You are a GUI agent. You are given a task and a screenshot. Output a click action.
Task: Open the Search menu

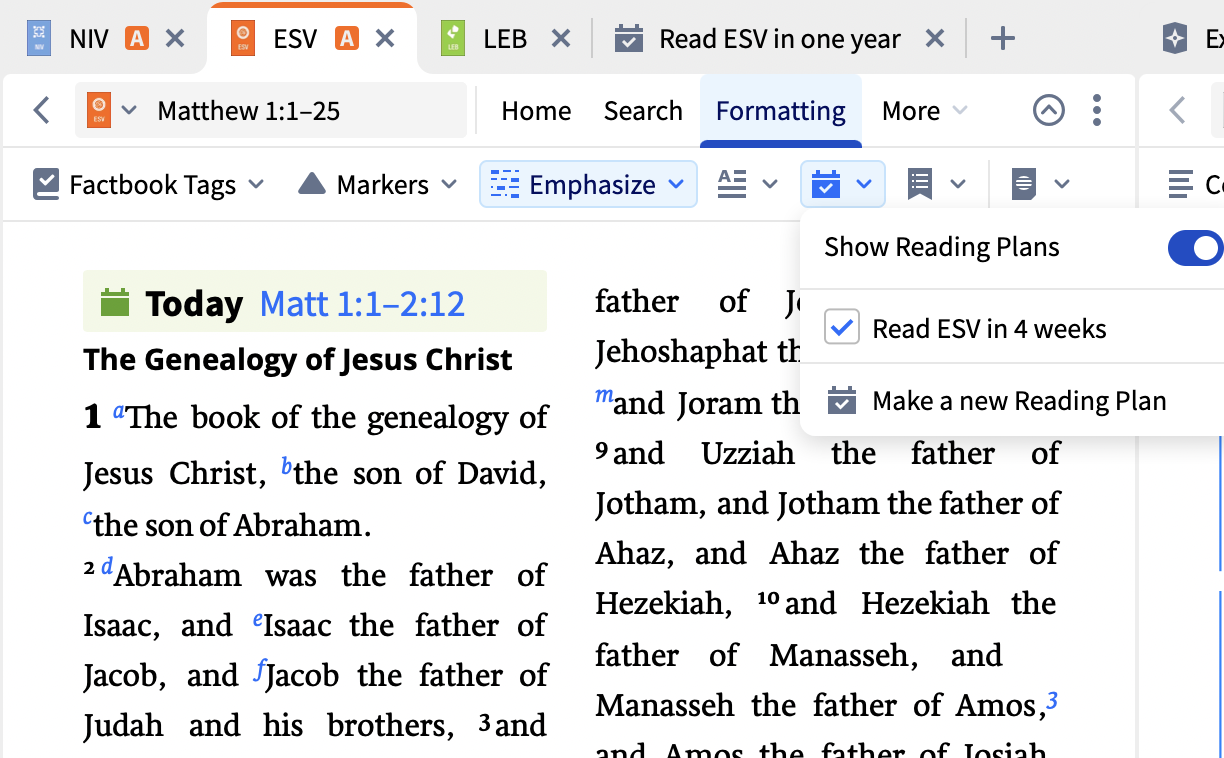coord(643,110)
